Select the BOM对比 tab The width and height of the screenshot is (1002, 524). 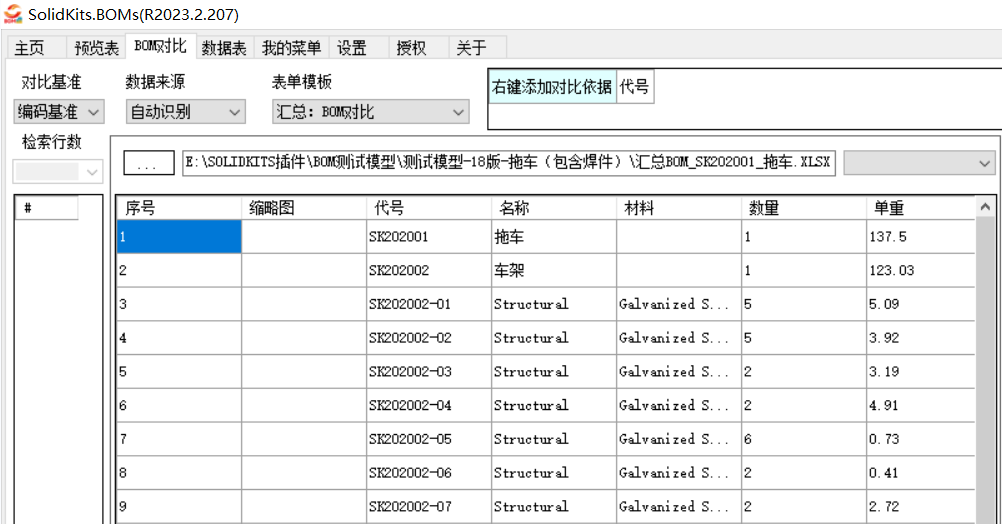tap(160, 46)
